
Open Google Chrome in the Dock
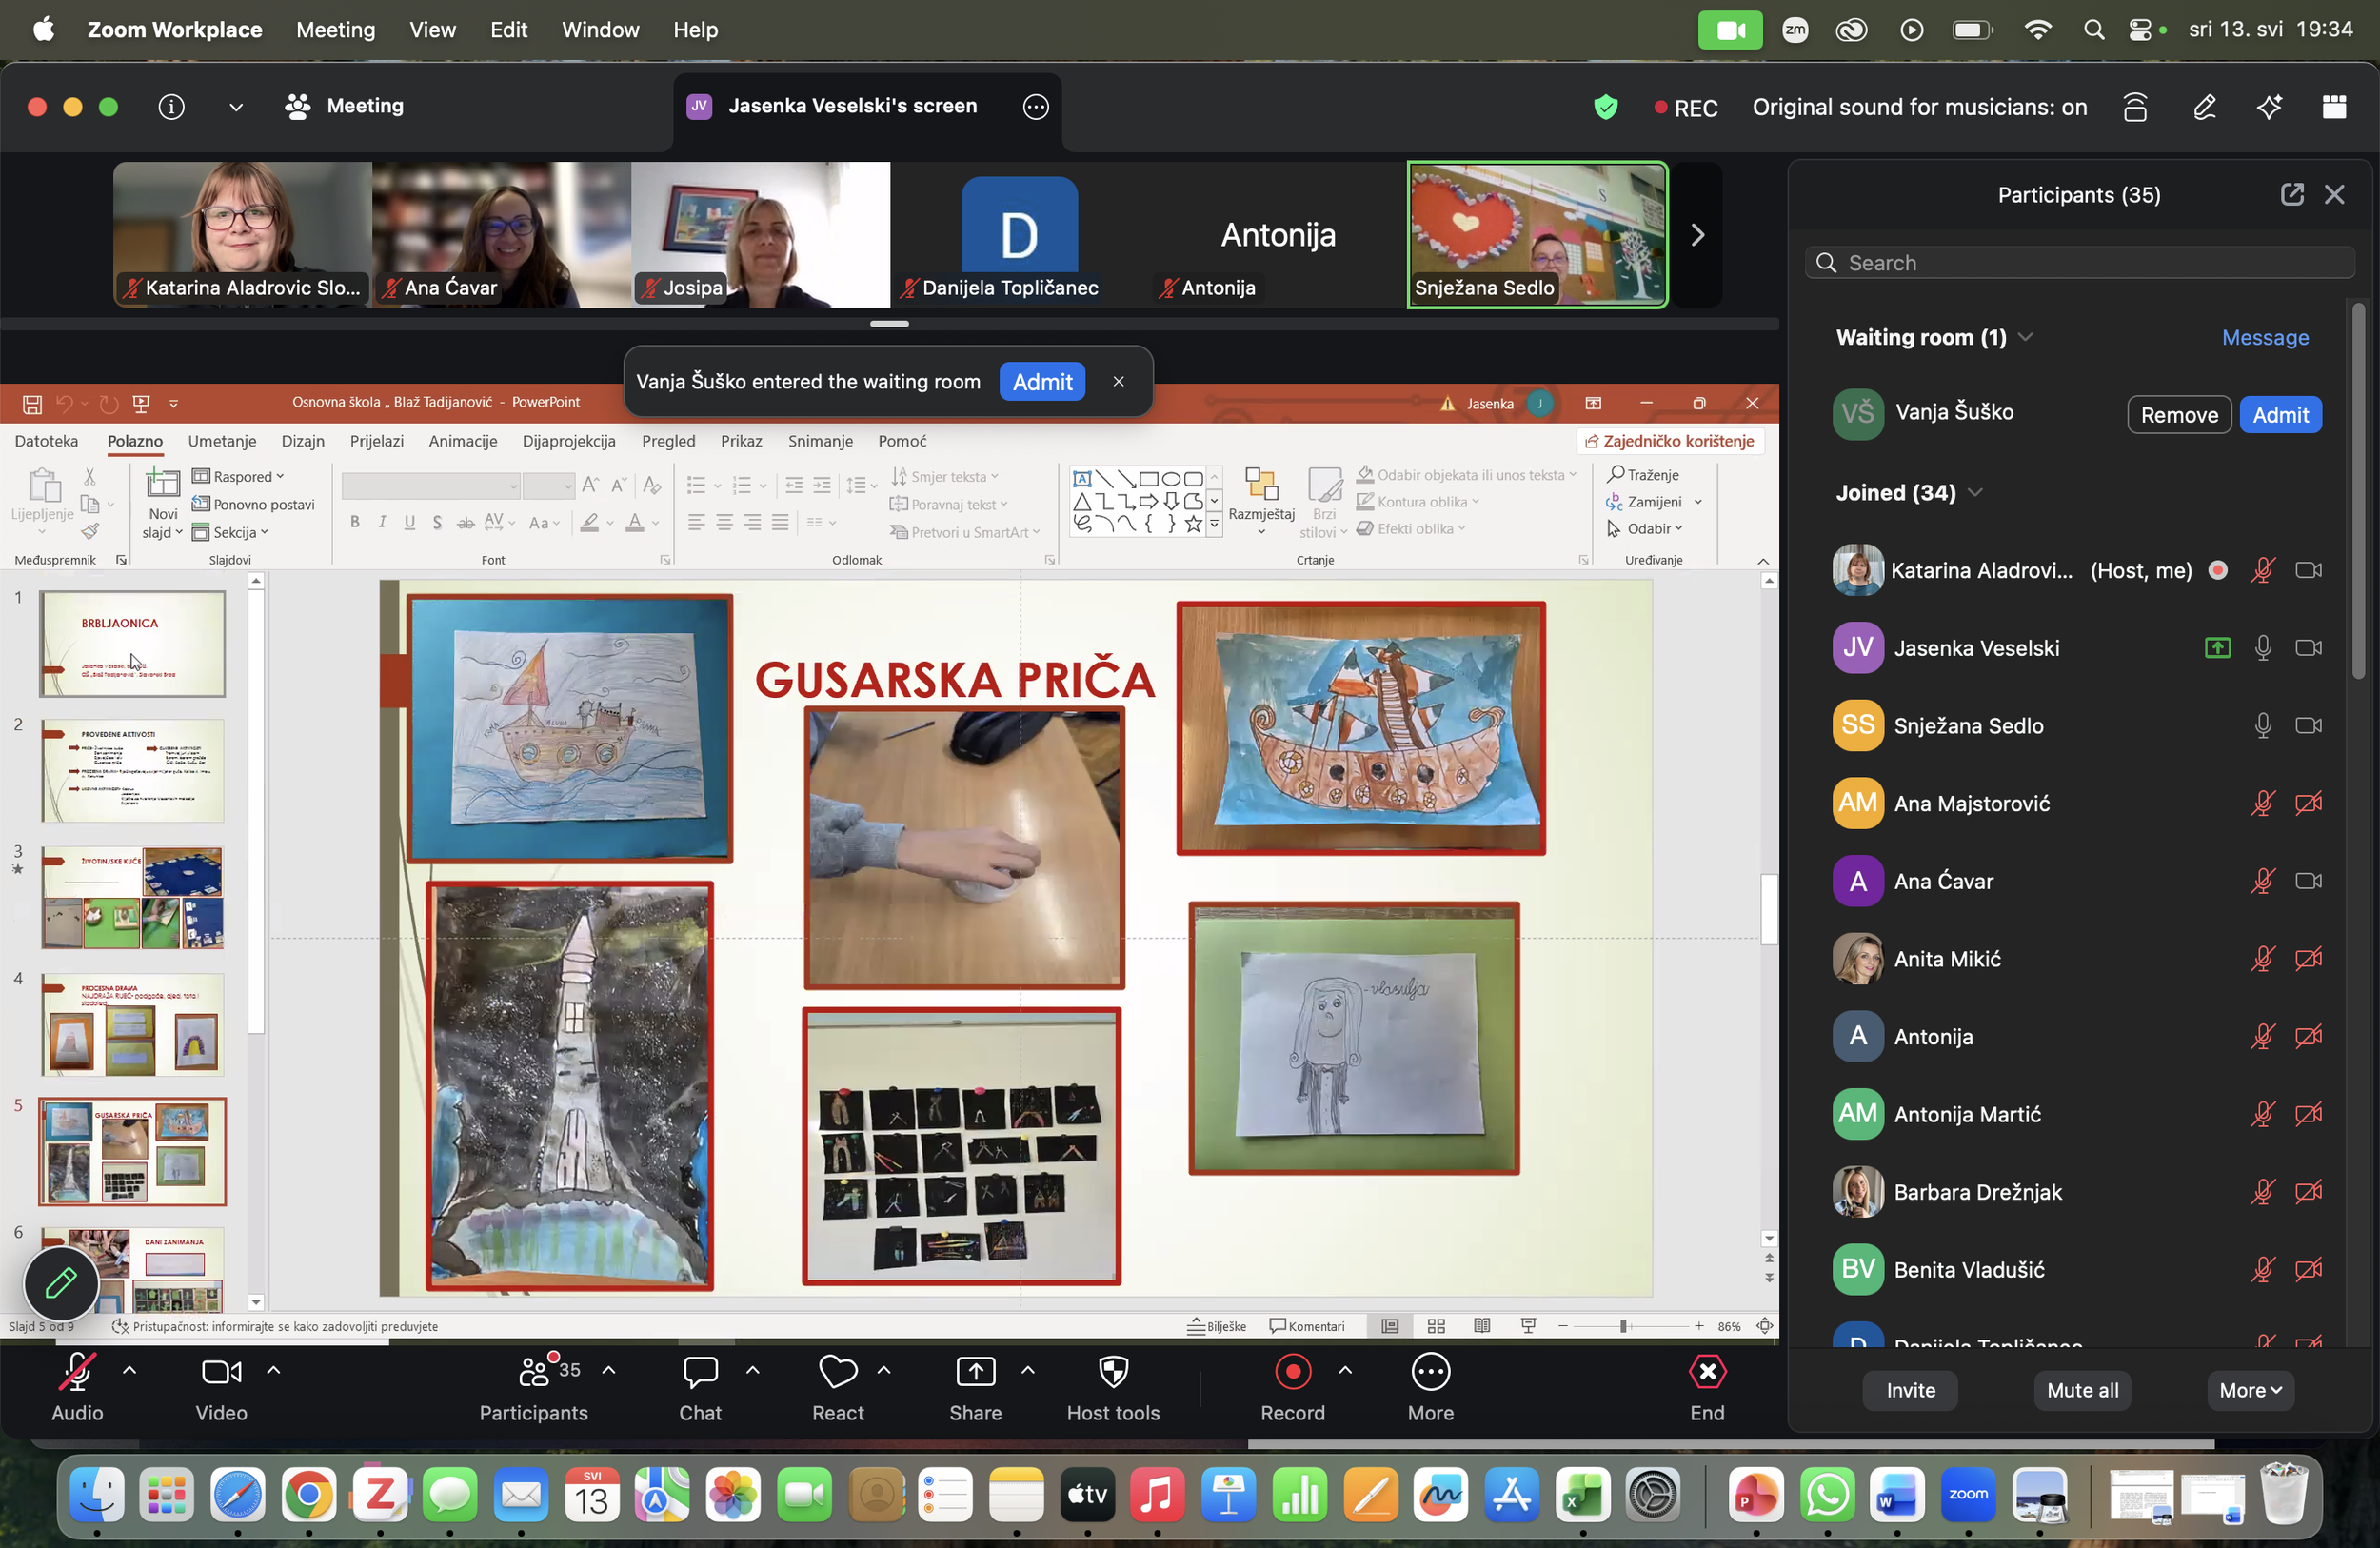(x=309, y=1495)
